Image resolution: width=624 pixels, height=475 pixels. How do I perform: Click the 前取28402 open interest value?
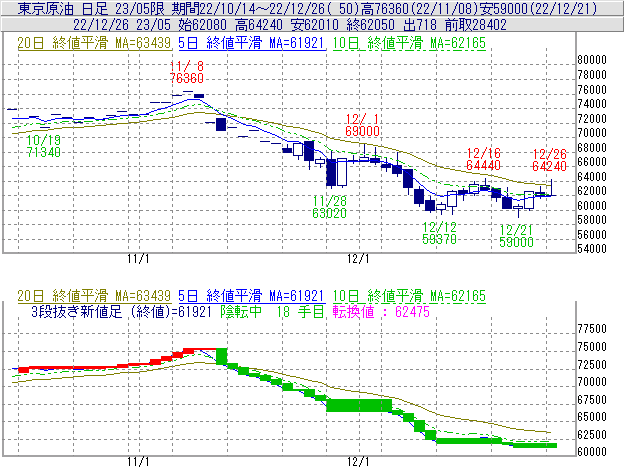[x=476, y=25]
